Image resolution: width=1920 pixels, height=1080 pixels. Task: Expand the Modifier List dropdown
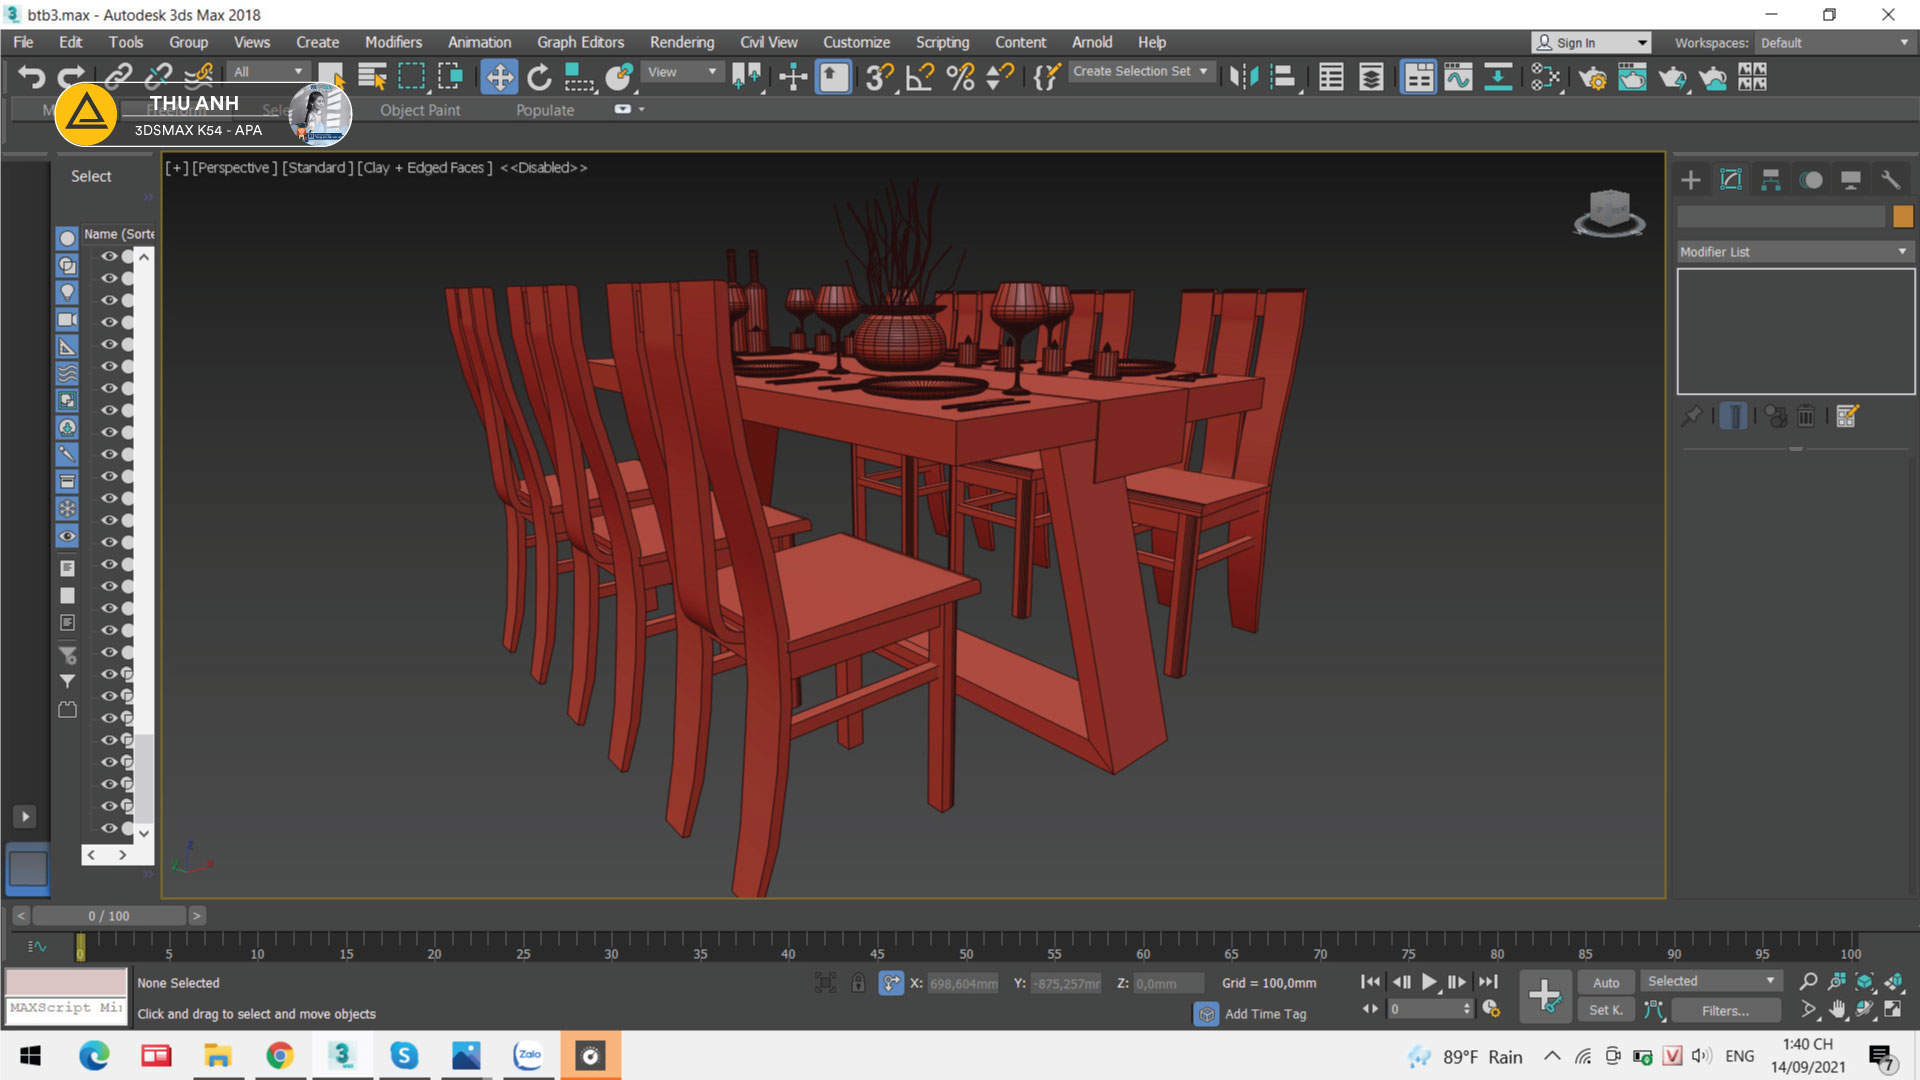1795,252
